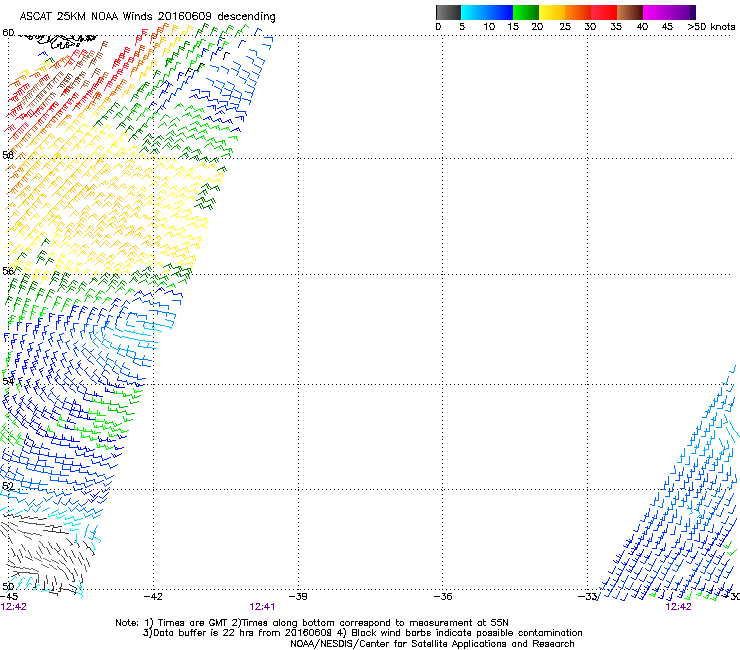Click the red 30–35 knots colorbar segment
The height and width of the screenshot is (650, 740).
click(604, 12)
